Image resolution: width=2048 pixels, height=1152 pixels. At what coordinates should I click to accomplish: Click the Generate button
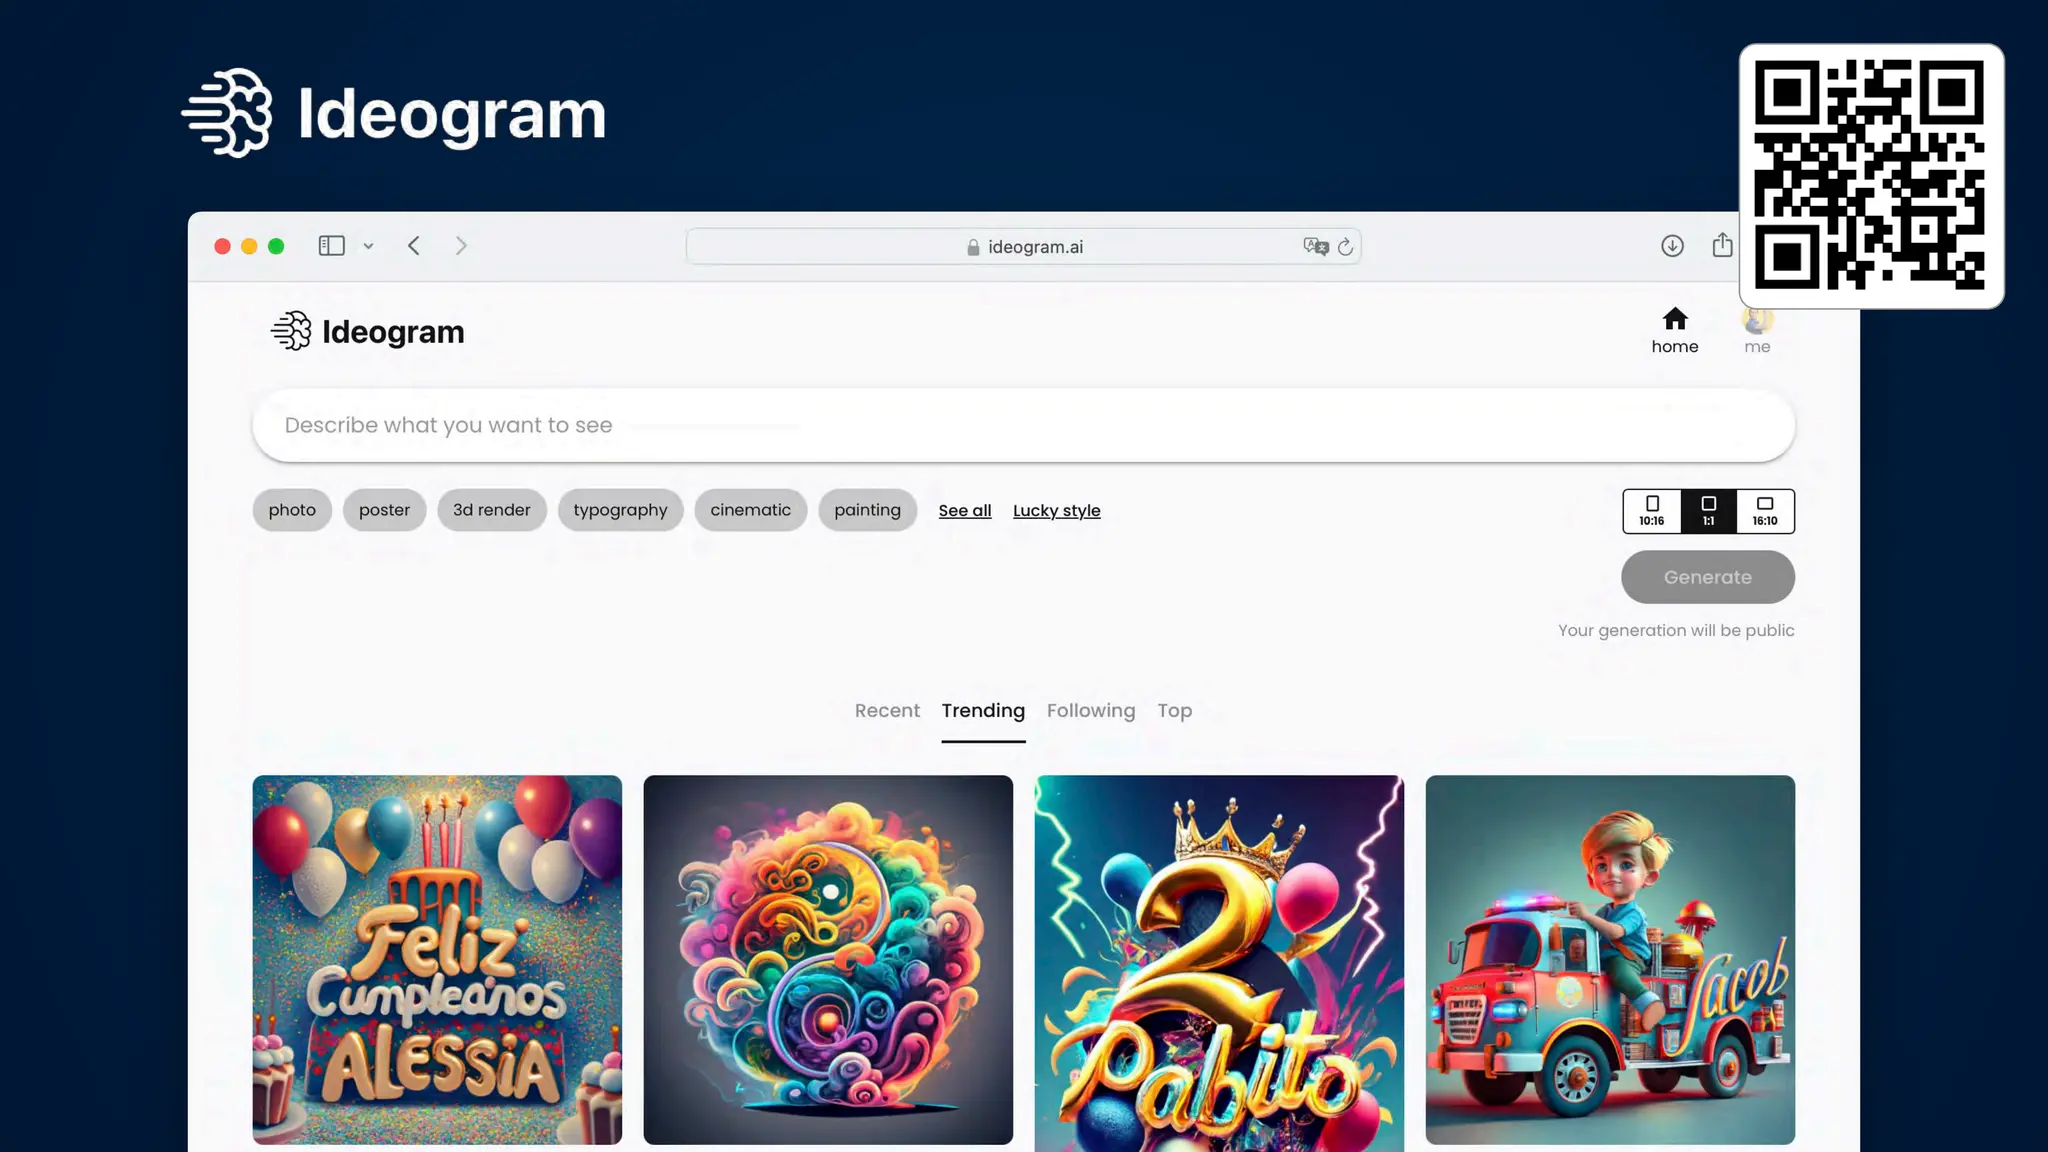(1708, 577)
